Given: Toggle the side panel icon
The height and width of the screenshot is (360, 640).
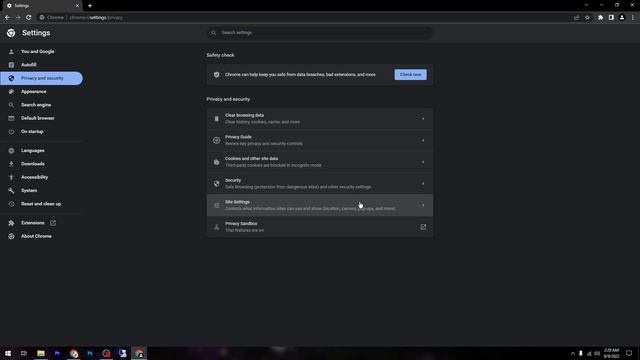Looking at the screenshot, I should [611, 18].
